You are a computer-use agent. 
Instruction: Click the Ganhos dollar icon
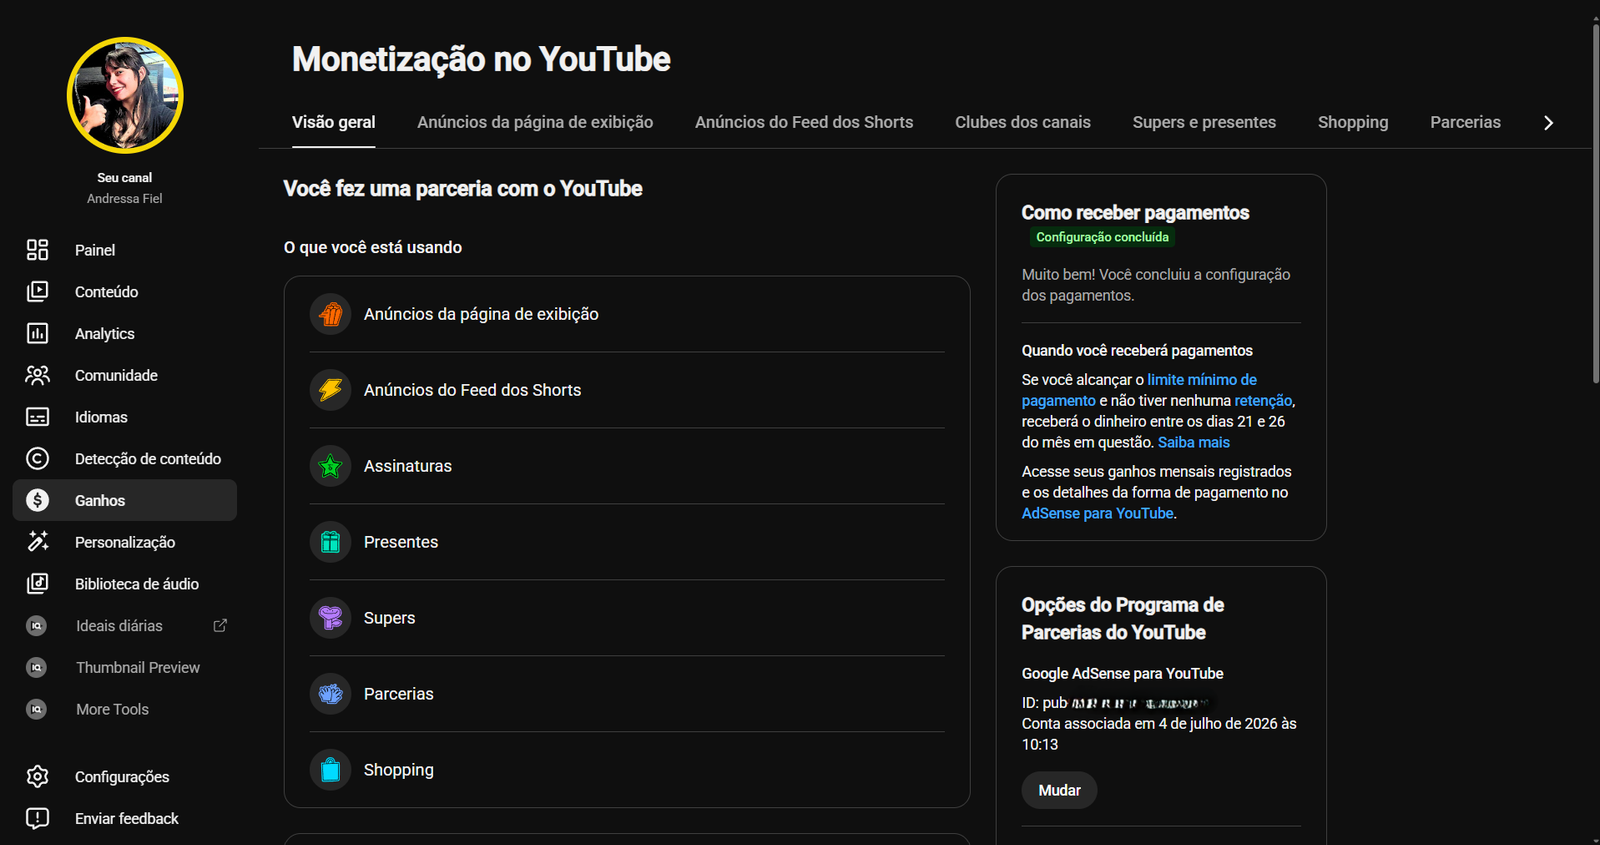pyautogui.click(x=37, y=501)
